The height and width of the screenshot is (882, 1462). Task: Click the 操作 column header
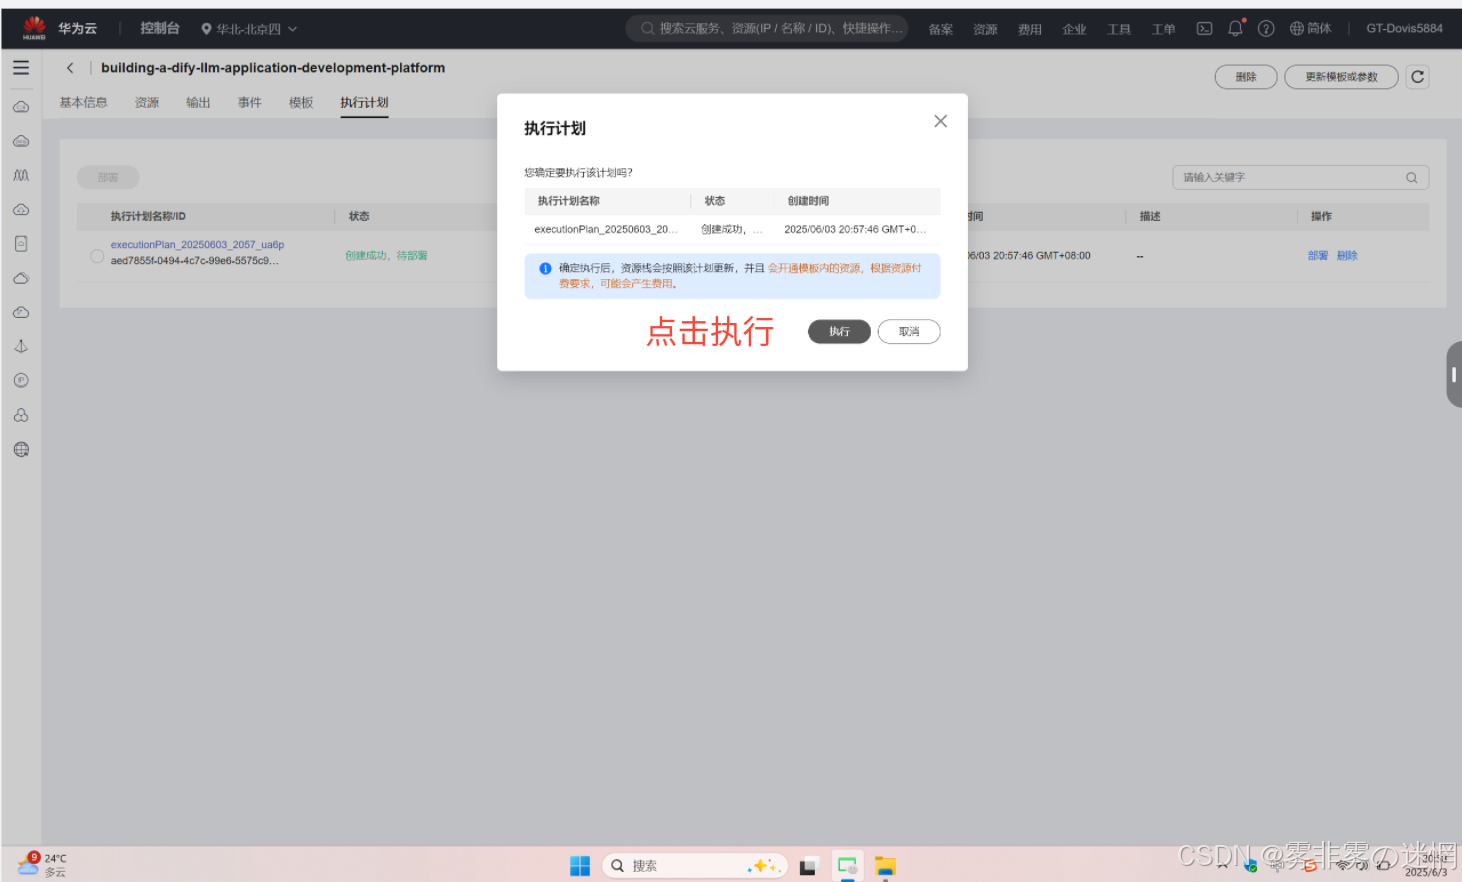point(1321,216)
